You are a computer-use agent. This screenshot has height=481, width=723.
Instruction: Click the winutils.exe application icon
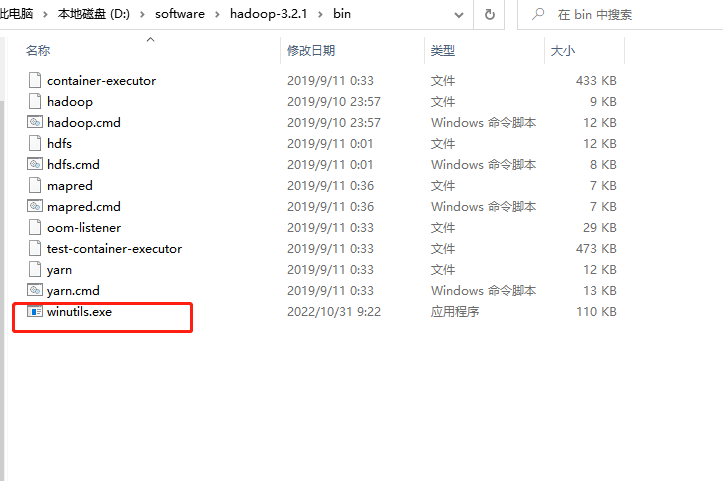(35, 312)
